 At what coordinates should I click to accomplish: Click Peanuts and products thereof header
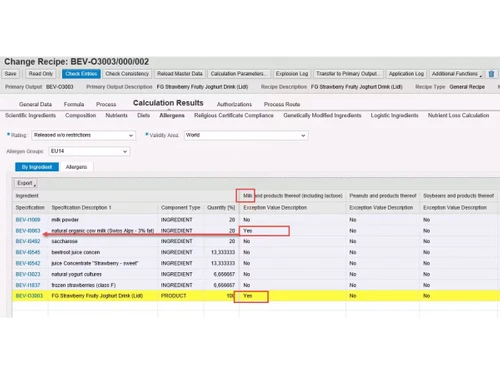tap(383, 196)
